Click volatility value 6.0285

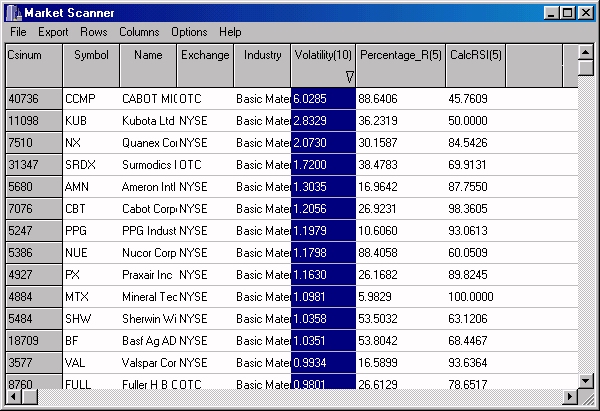tap(323, 99)
